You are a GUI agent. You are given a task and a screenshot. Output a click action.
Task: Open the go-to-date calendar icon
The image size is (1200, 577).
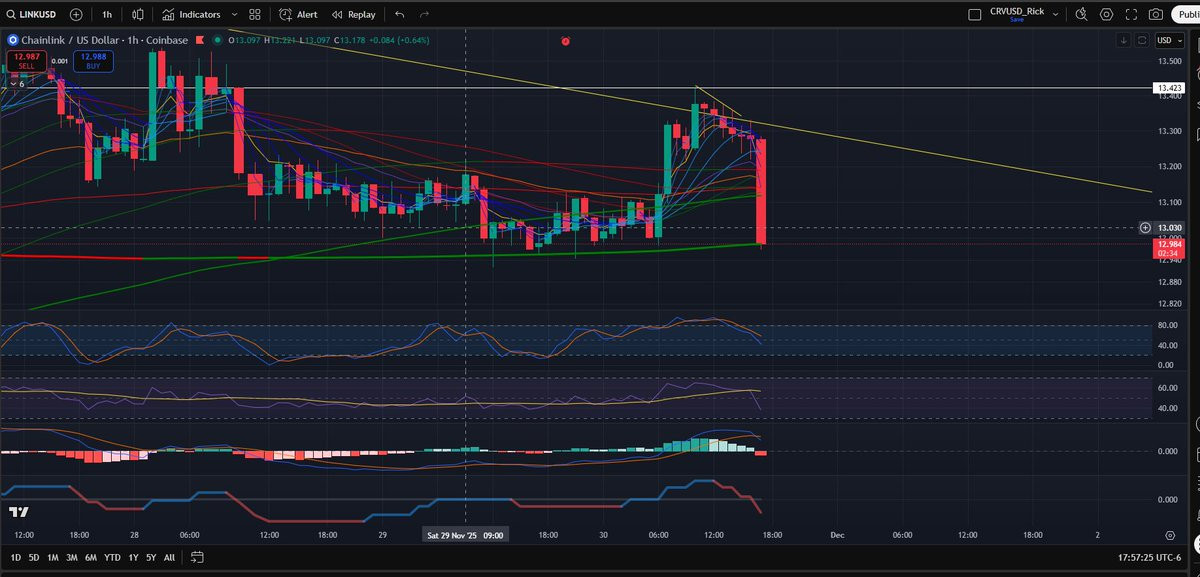click(x=197, y=557)
